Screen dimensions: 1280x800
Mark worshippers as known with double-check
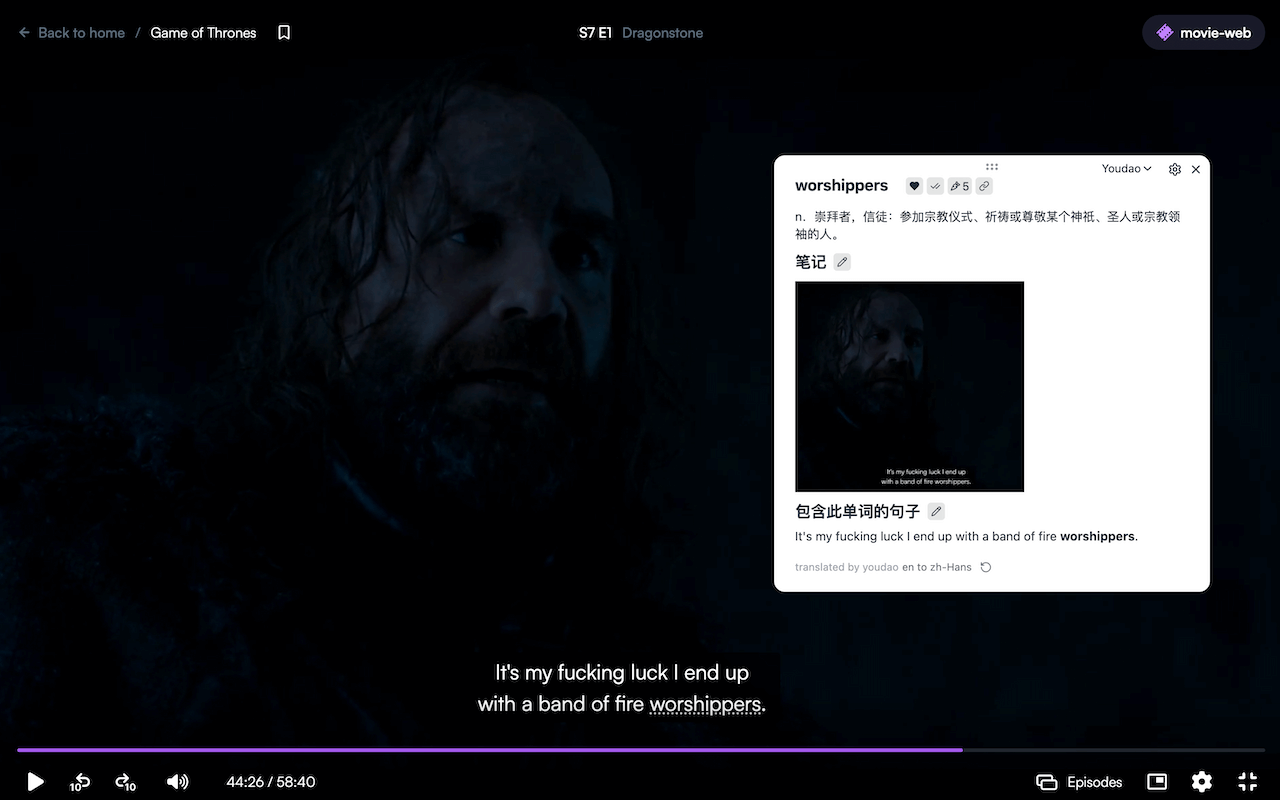935,186
